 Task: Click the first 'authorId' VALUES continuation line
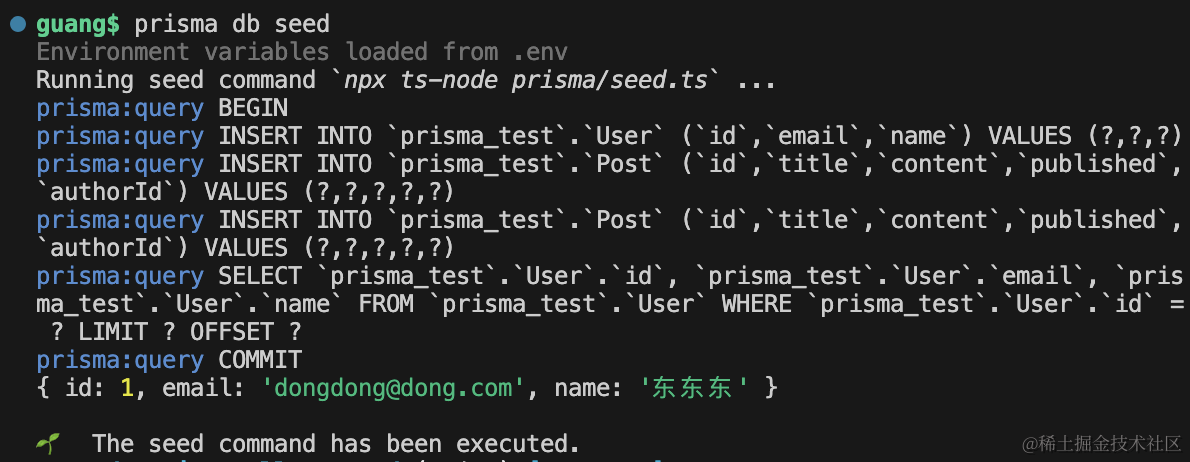[x=245, y=193]
